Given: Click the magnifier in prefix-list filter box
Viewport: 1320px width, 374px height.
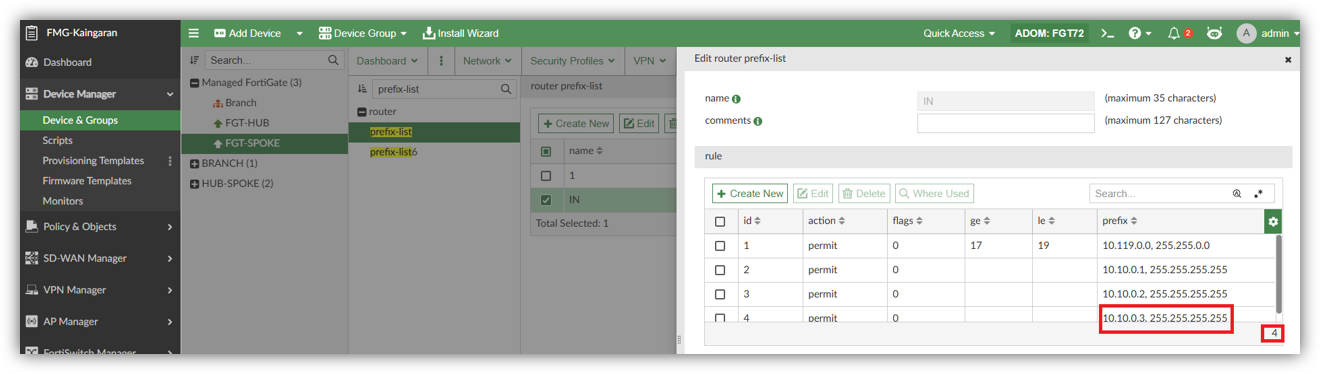Looking at the screenshot, I should click(507, 89).
